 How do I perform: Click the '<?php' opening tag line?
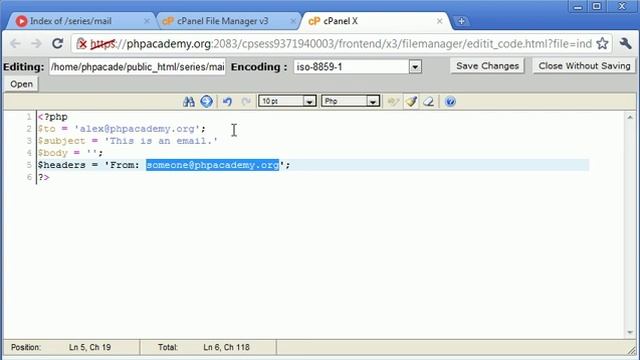[x=53, y=117]
